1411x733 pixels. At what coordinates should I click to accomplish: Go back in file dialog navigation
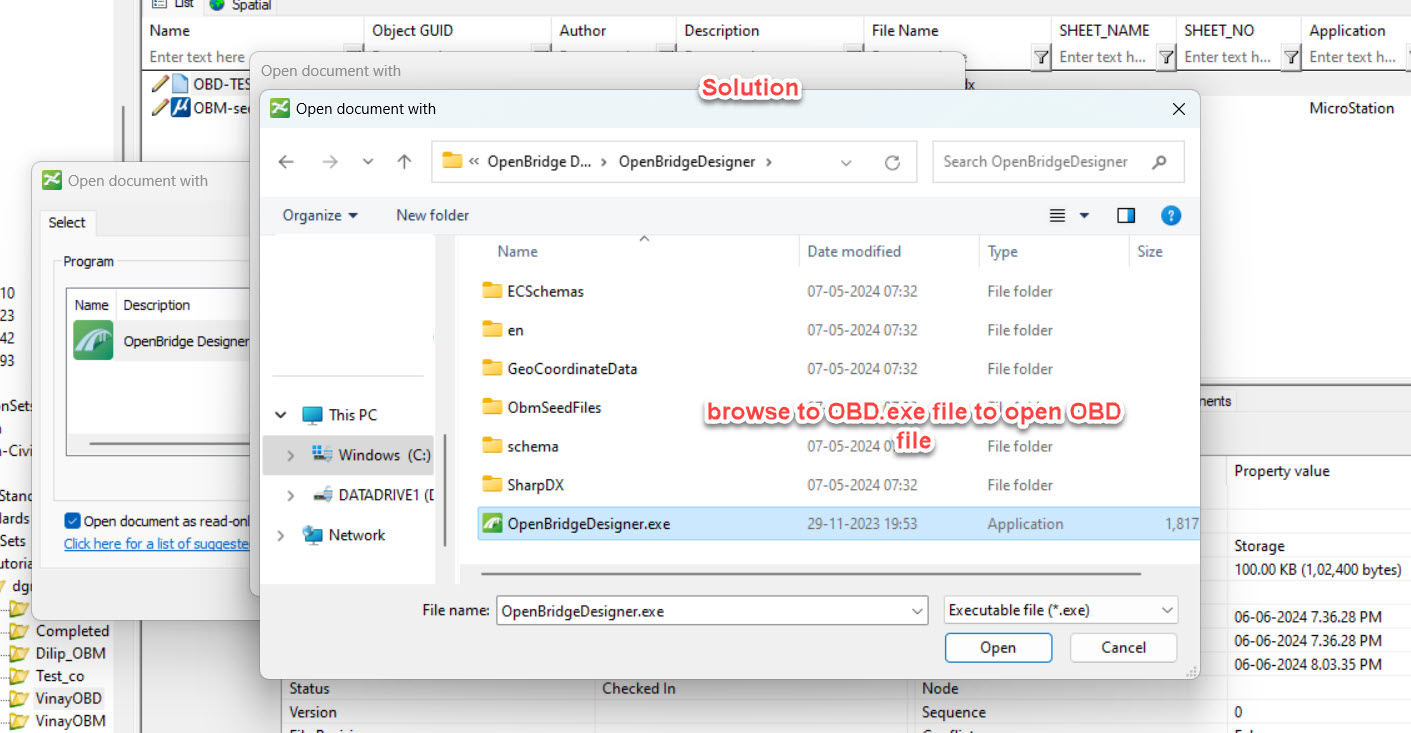(286, 162)
